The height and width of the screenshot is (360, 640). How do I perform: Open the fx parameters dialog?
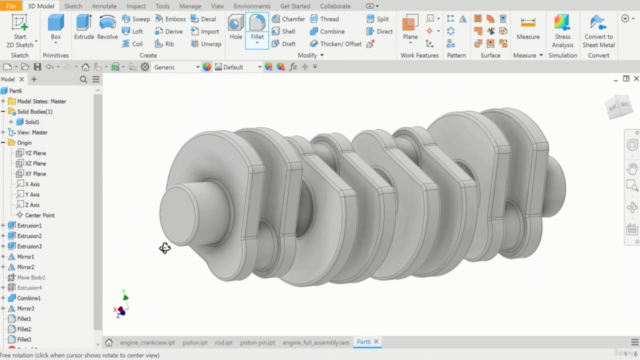(x=293, y=67)
